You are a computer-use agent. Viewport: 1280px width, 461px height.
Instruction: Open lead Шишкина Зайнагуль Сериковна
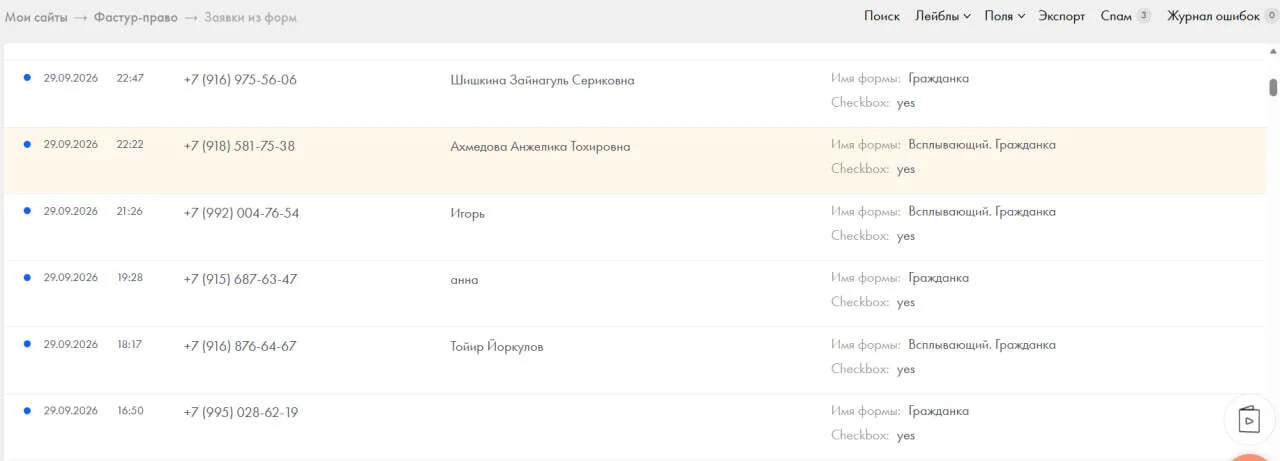point(542,80)
